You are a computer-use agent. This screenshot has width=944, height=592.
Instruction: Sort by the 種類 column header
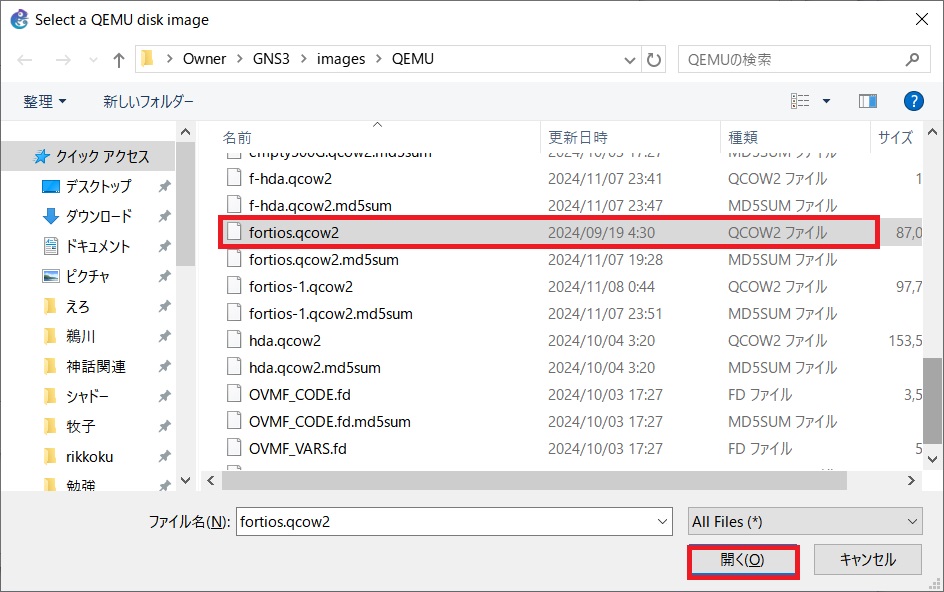(x=743, y=138)
